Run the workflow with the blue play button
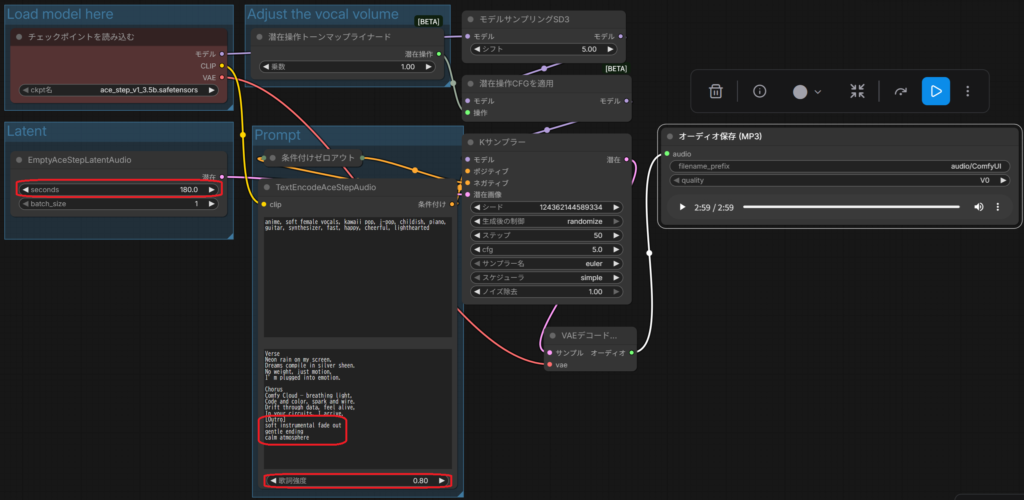The height and width of the screenshot is (500, 1024). click(x=935, y=91)
